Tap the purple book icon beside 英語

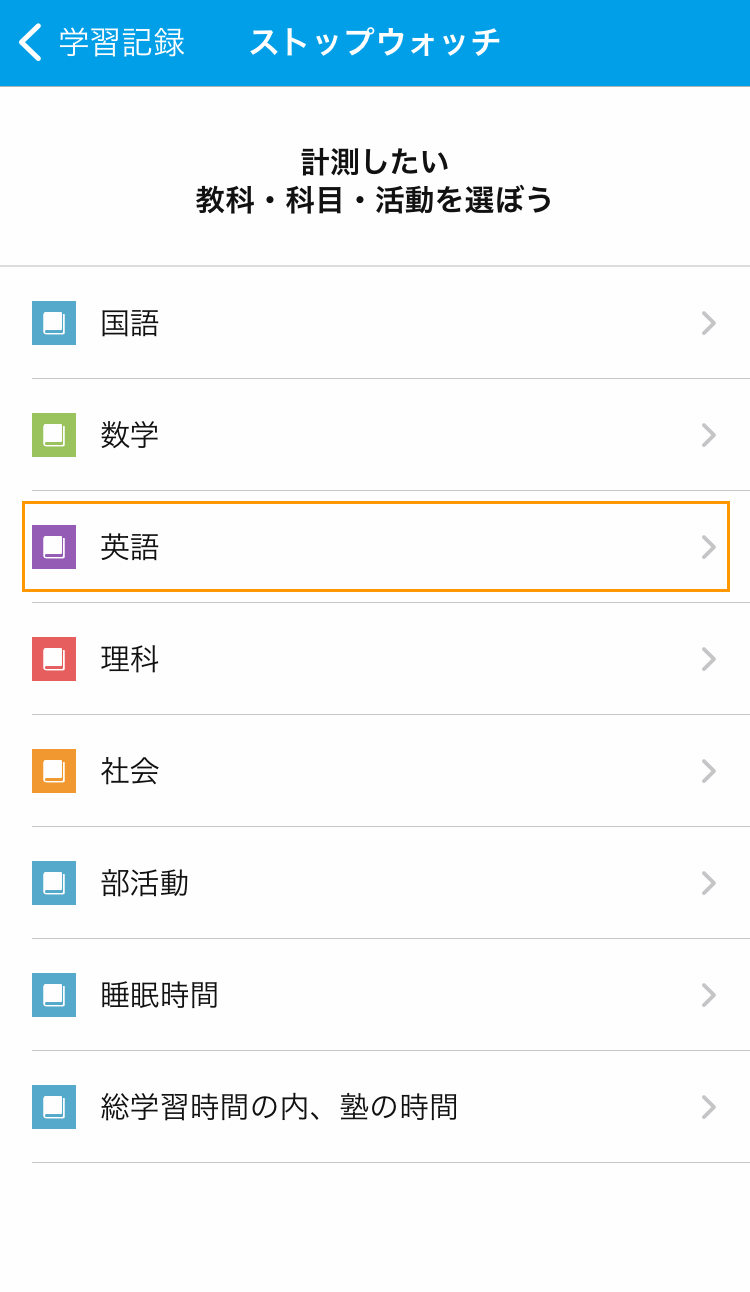[54, 547]
